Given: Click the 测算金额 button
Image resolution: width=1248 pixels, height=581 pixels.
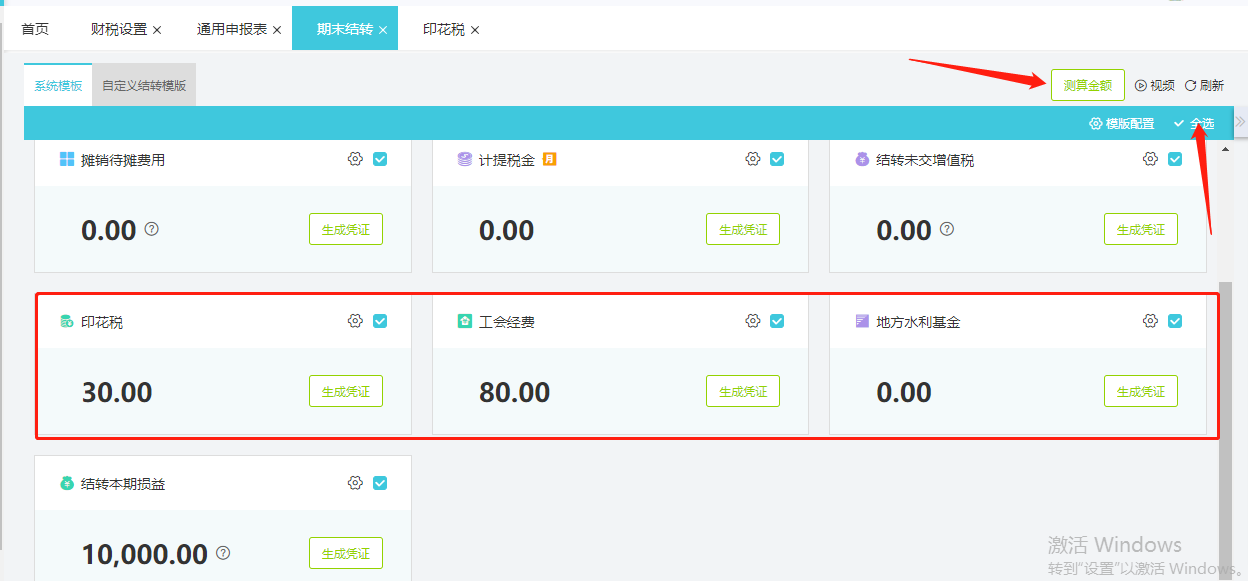Looking at the screenshot, I should pos(1087,86).
